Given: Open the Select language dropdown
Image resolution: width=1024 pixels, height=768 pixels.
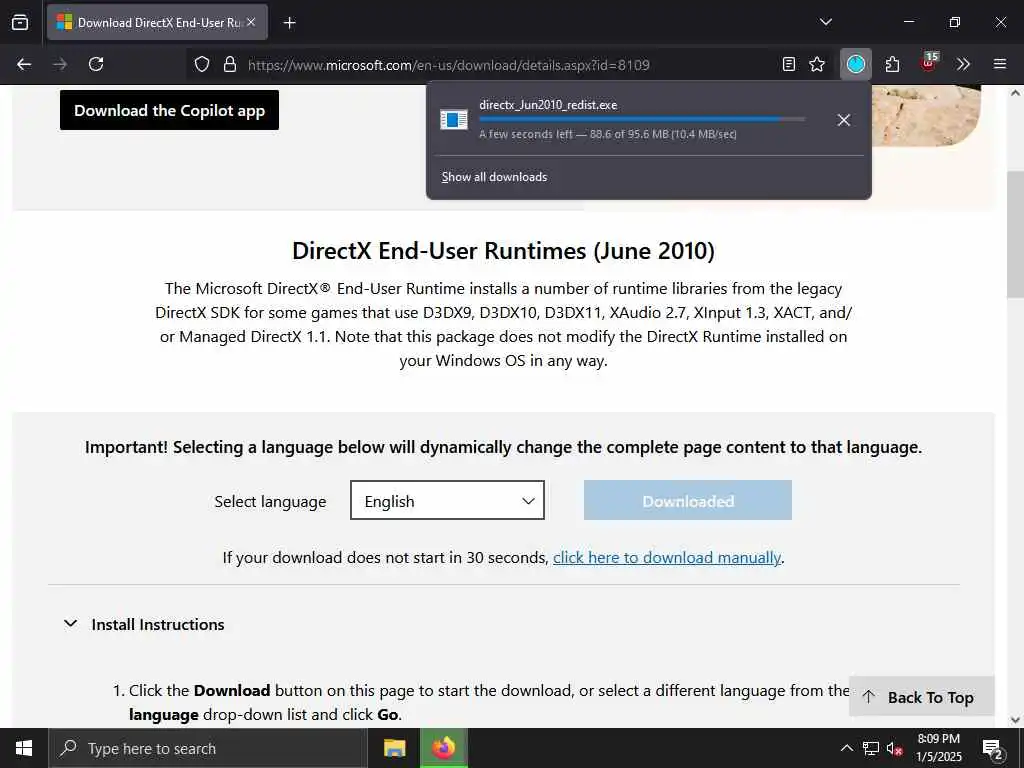Looking at the screenshot, I should click(x=447, y=500).
